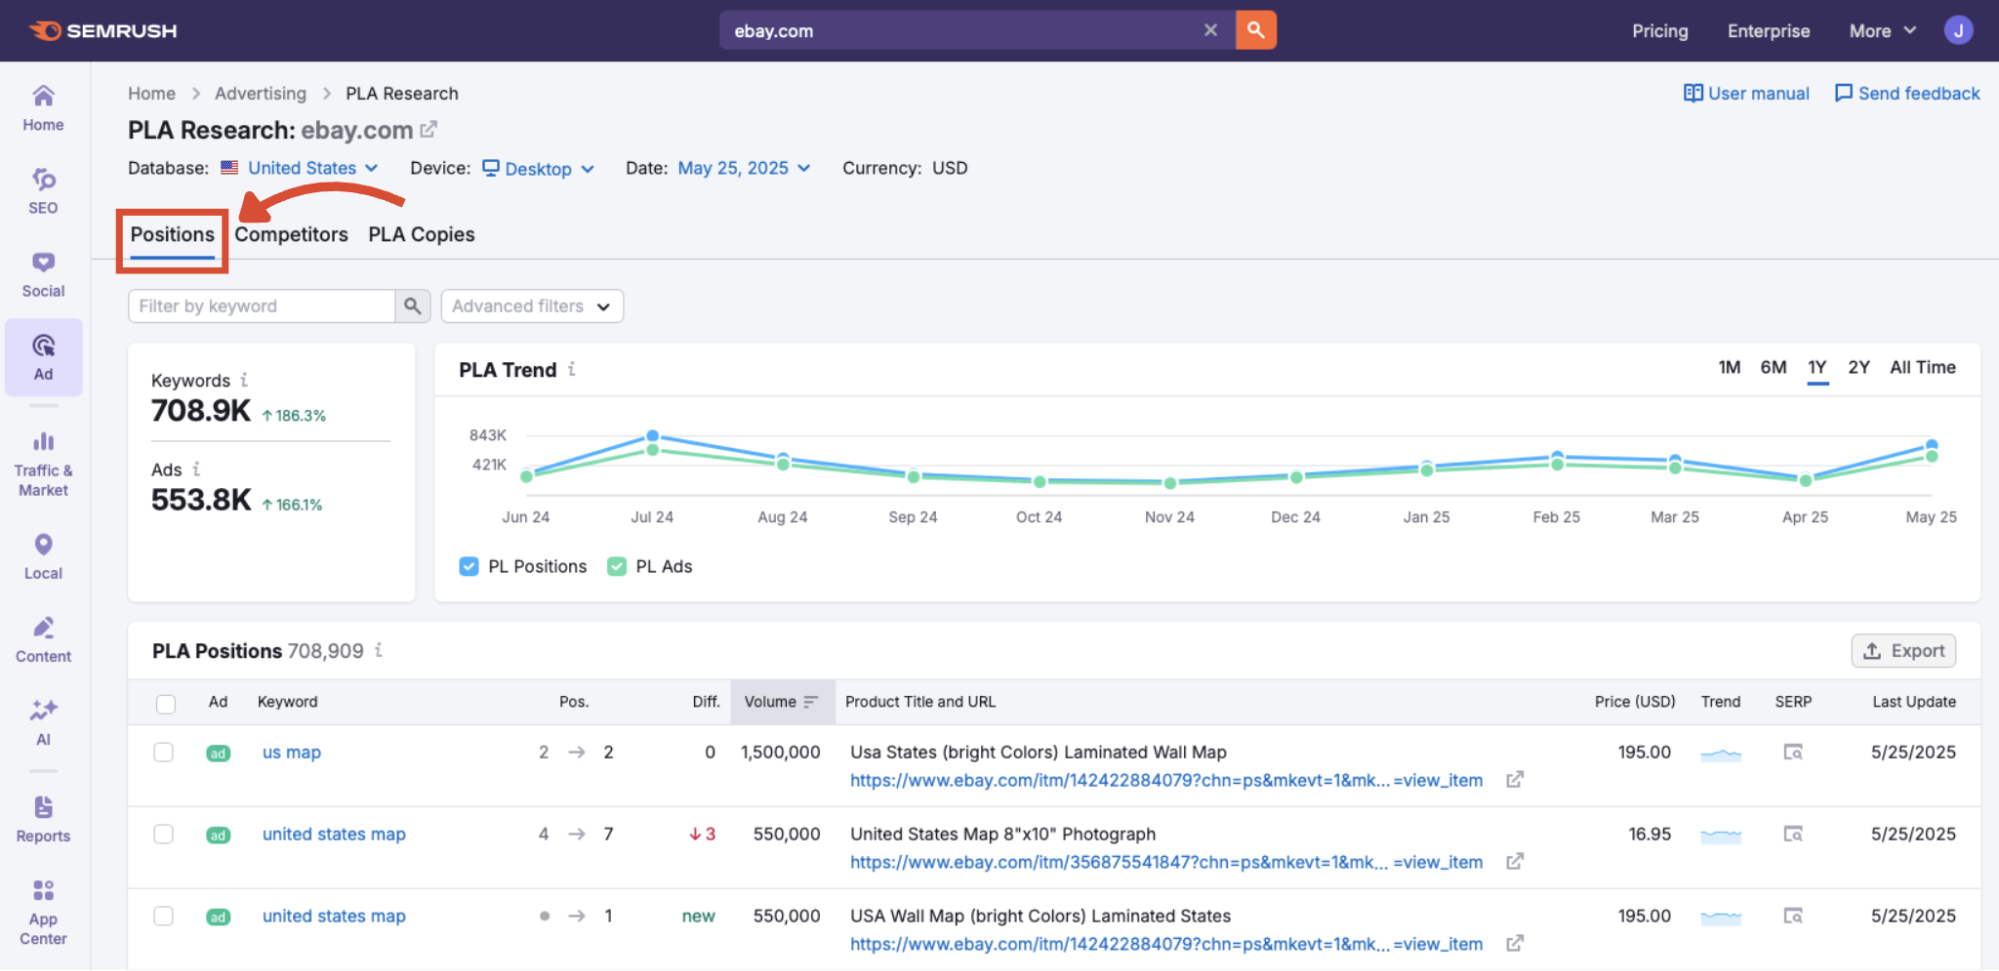Go to Traffic & Market section
Viewport: 1999px width, 971px height.
[x=43, y=464]
